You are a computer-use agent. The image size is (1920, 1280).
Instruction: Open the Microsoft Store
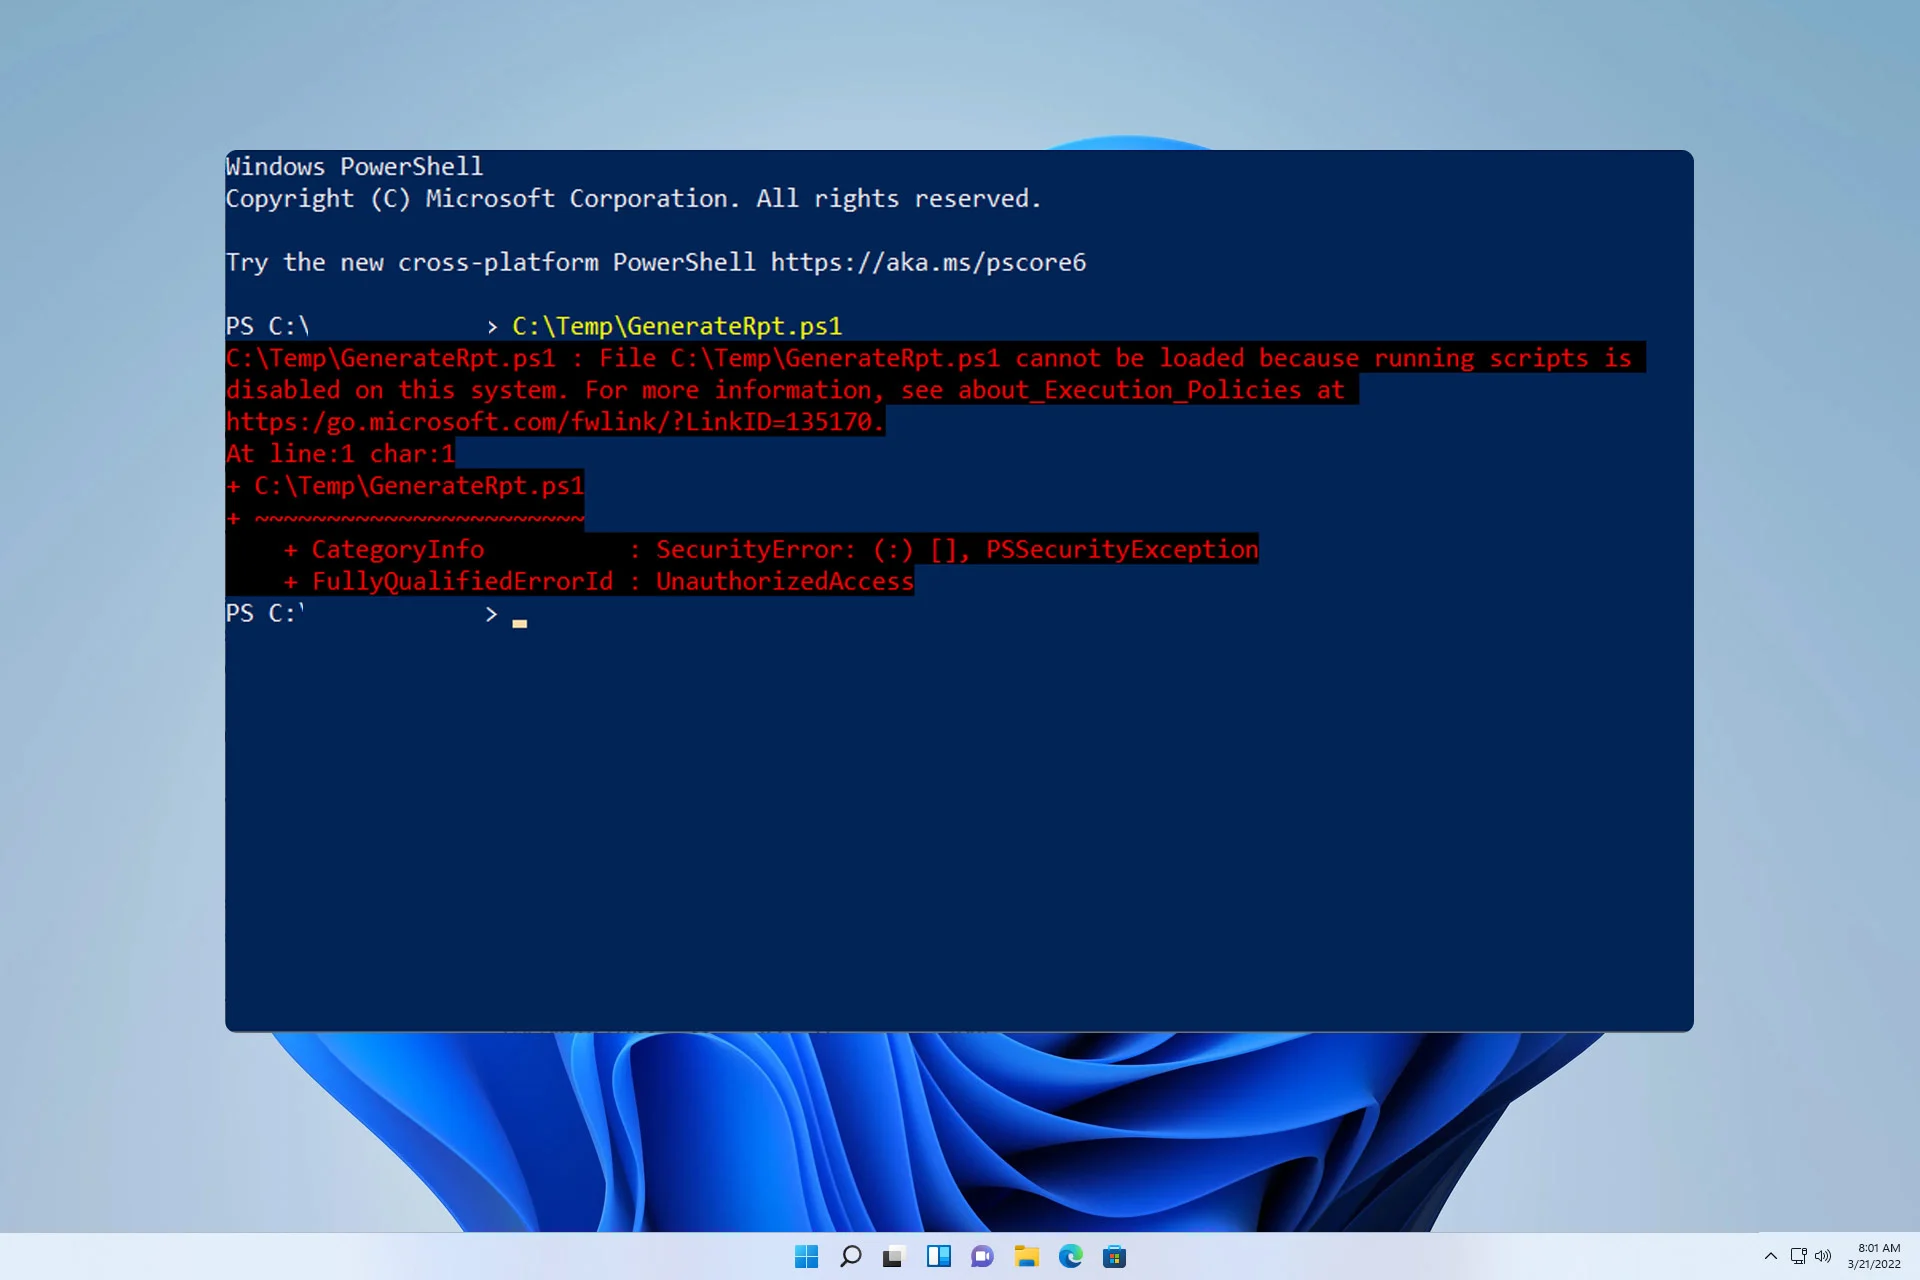[x=1115, y=1256]
